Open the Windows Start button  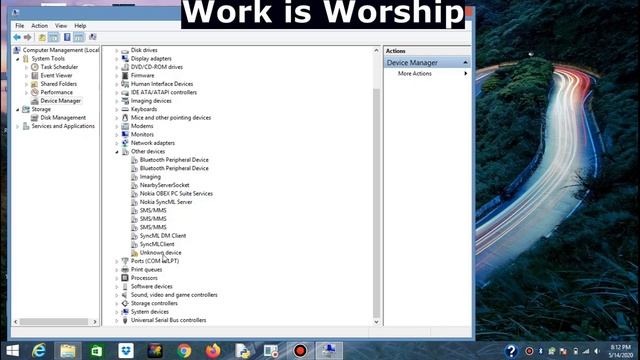[13, 351]
